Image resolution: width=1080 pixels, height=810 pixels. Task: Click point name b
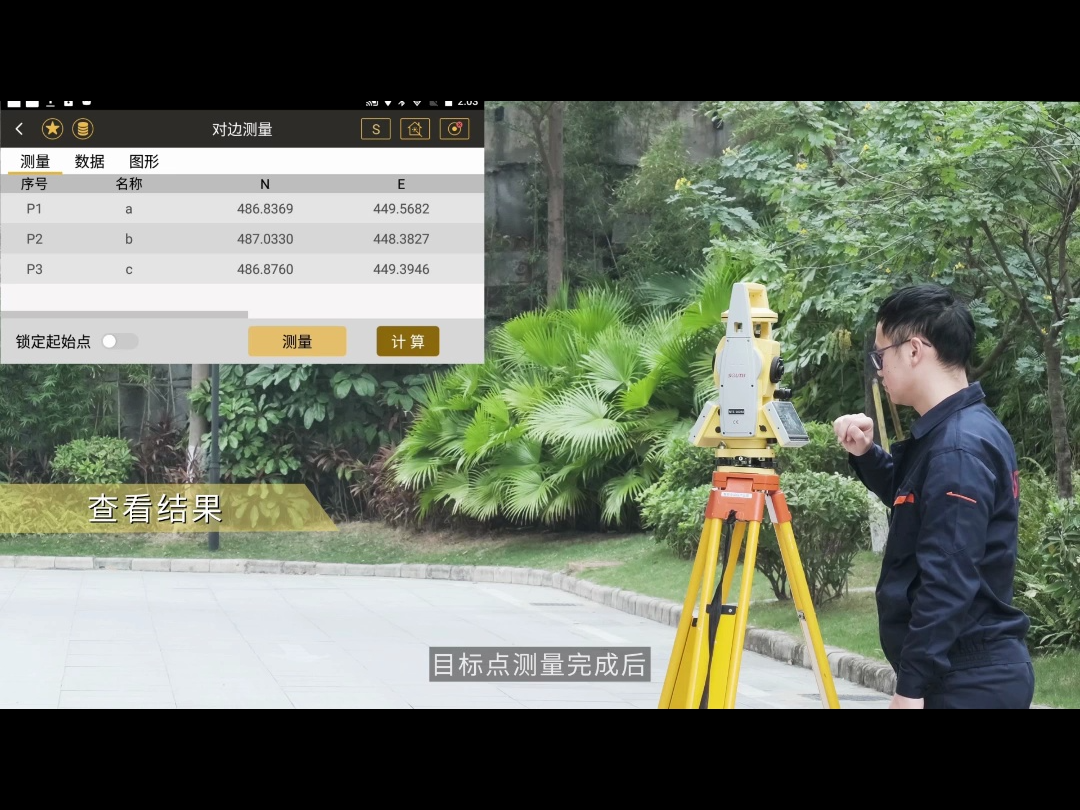(129, 239)
